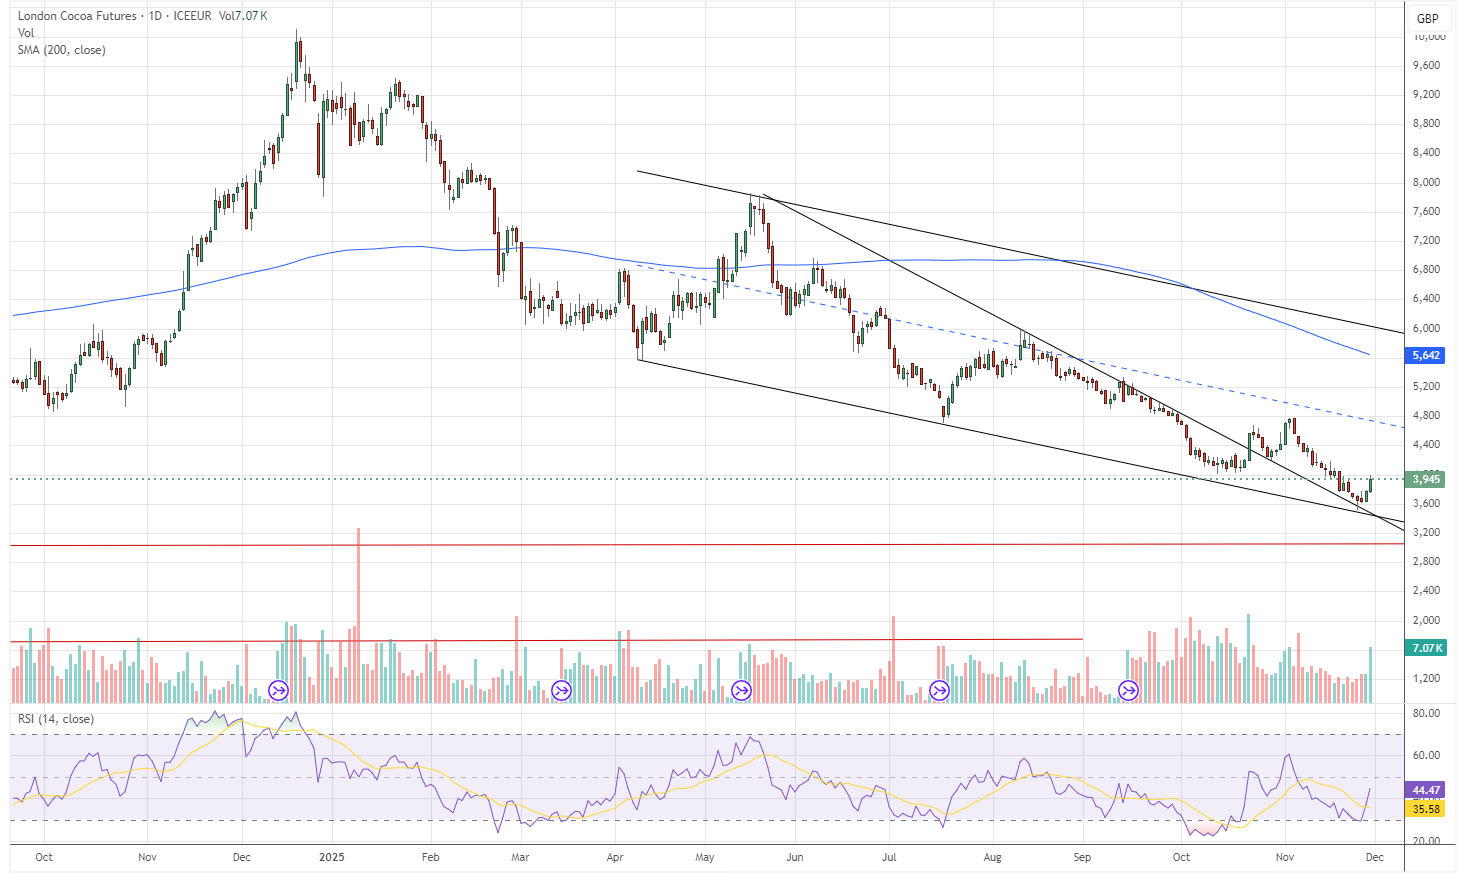Click the contract rollover icon below July volume bars
Image resolution: width=1466 pixels, height=884 pixels.
[938, 689]
